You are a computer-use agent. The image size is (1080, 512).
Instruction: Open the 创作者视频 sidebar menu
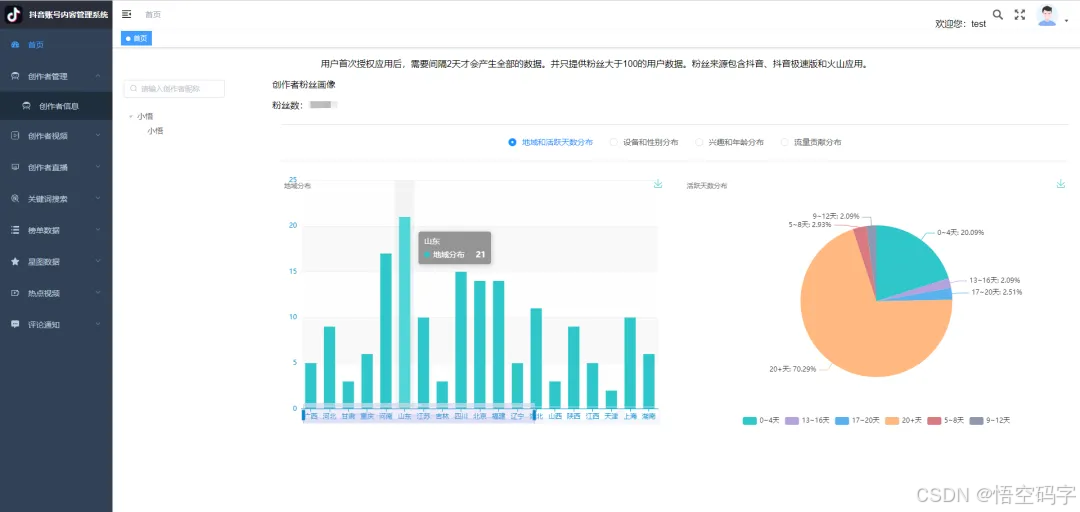[x=56, y=136]
